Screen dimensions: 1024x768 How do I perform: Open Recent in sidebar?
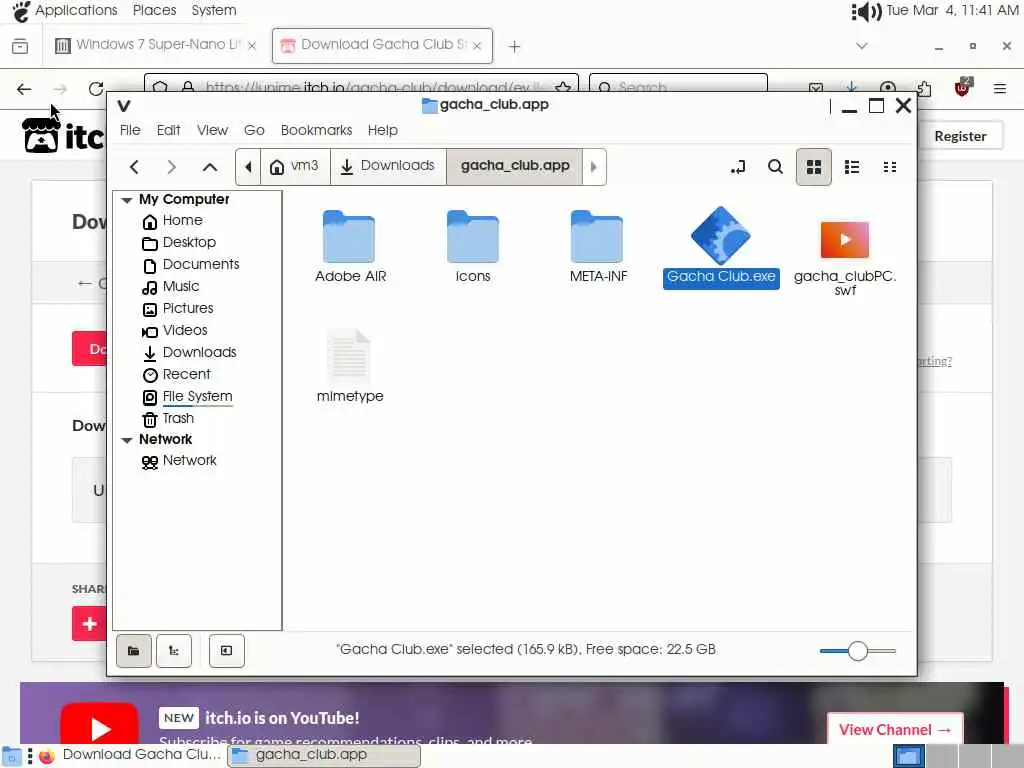176,375
